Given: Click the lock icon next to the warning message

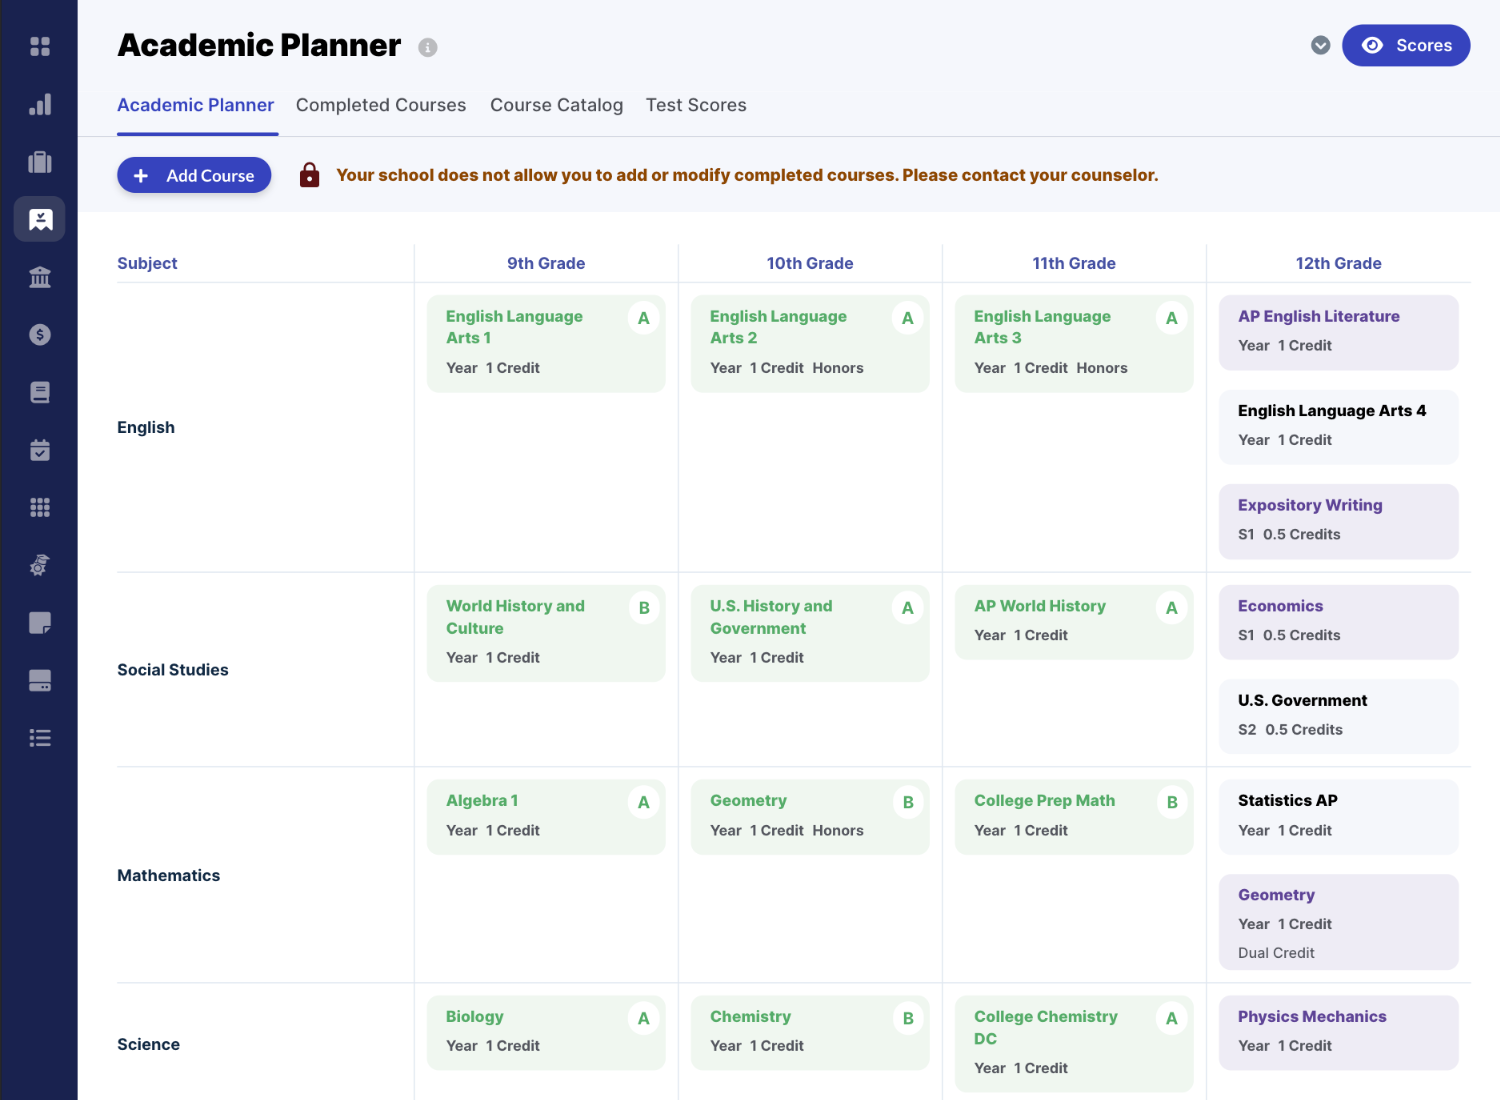Looking at the screenshot, I should pyautogui.click(x=309, y=174).
